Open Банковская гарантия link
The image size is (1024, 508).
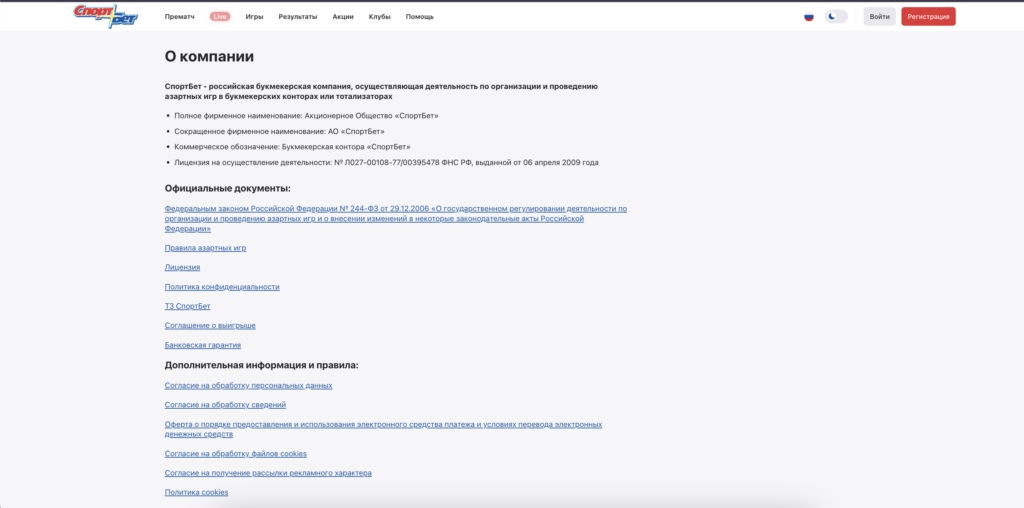coord(202,345)
